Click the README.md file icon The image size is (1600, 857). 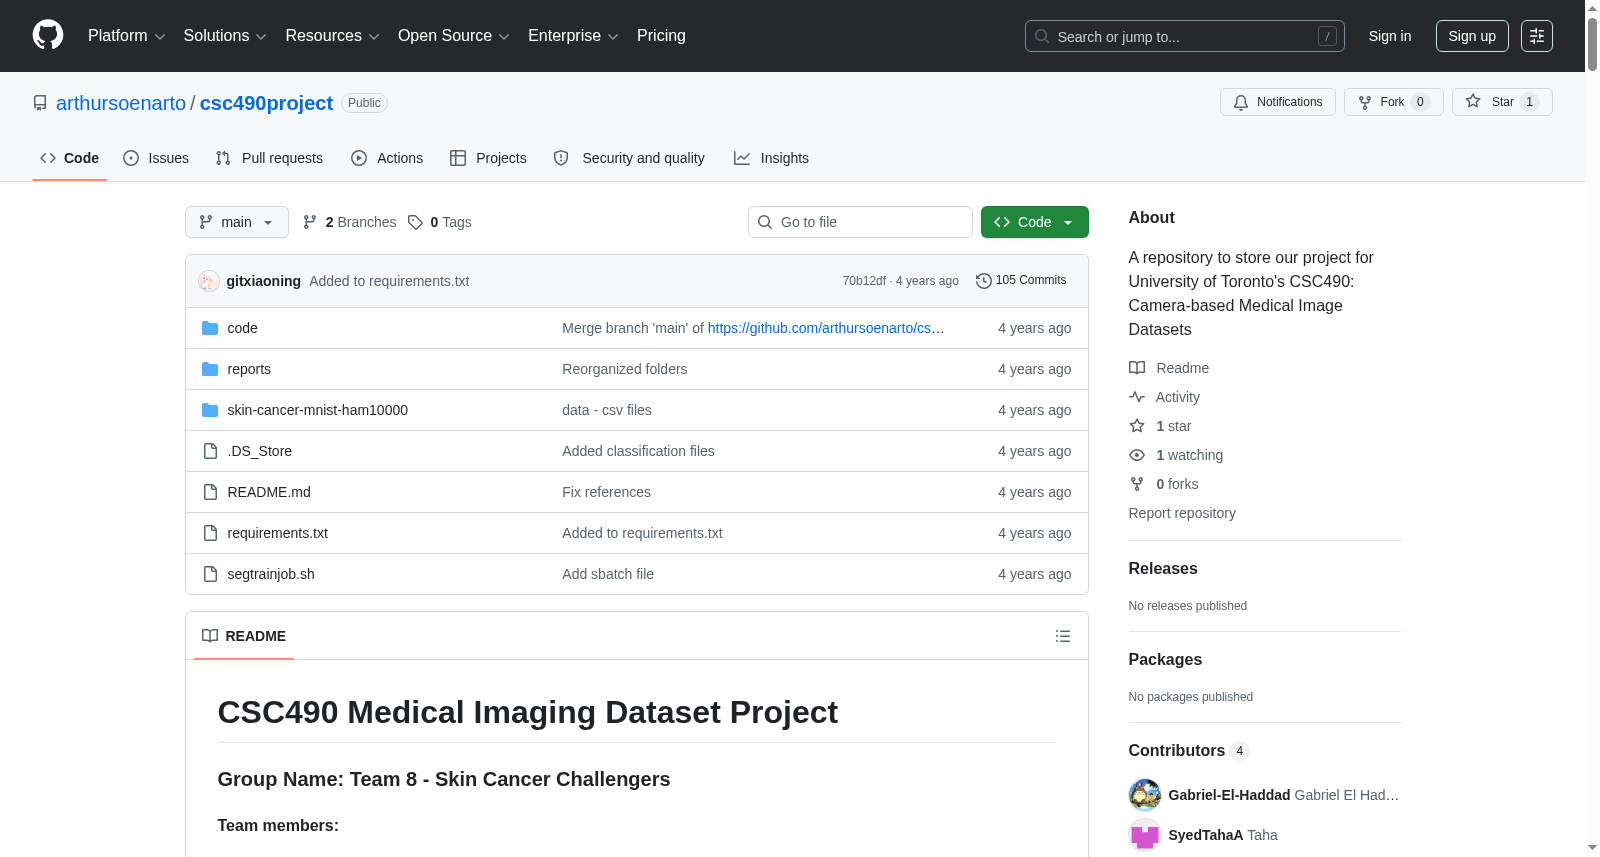coord(210,492)
